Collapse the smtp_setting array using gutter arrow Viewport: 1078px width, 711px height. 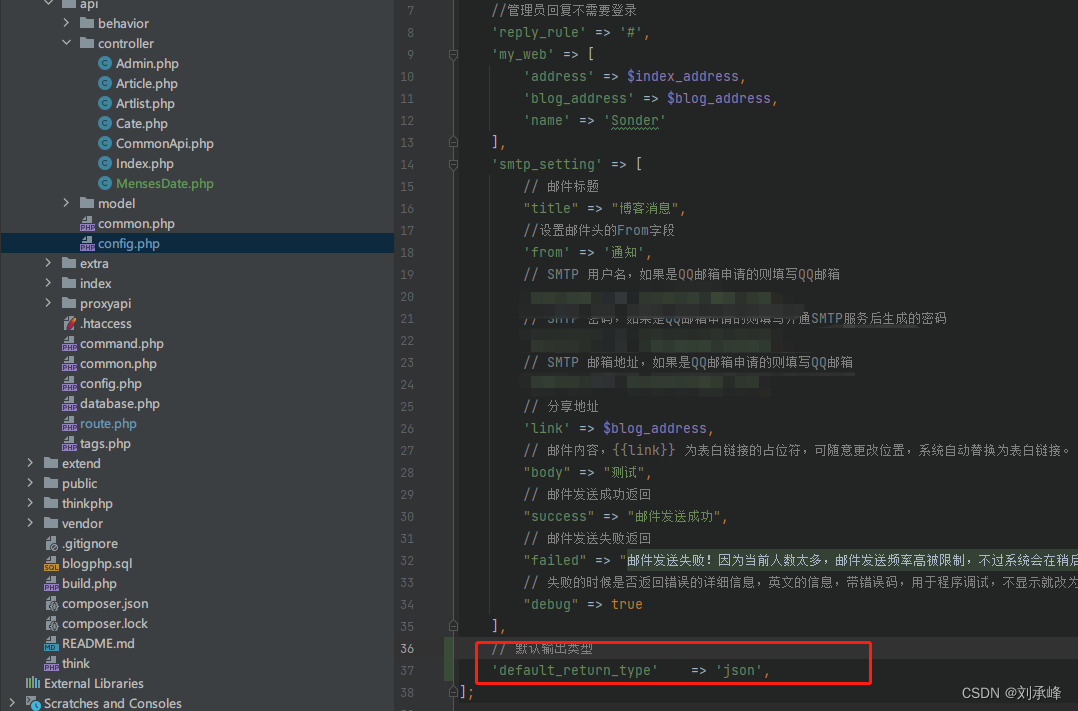(x=453, y=163)
